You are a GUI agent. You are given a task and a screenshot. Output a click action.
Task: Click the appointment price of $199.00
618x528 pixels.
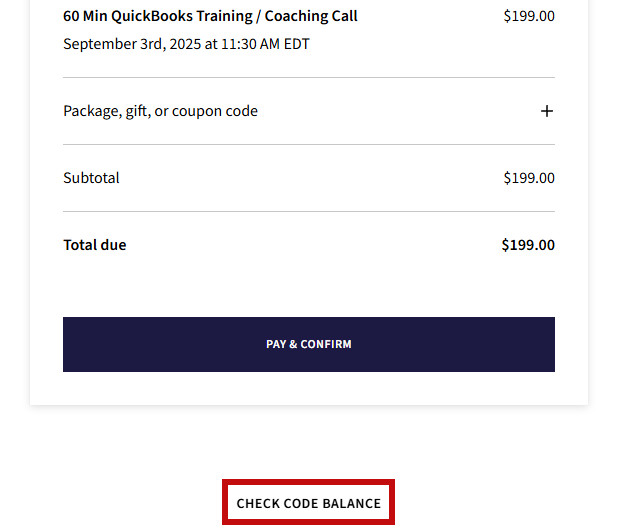(529, 16)
